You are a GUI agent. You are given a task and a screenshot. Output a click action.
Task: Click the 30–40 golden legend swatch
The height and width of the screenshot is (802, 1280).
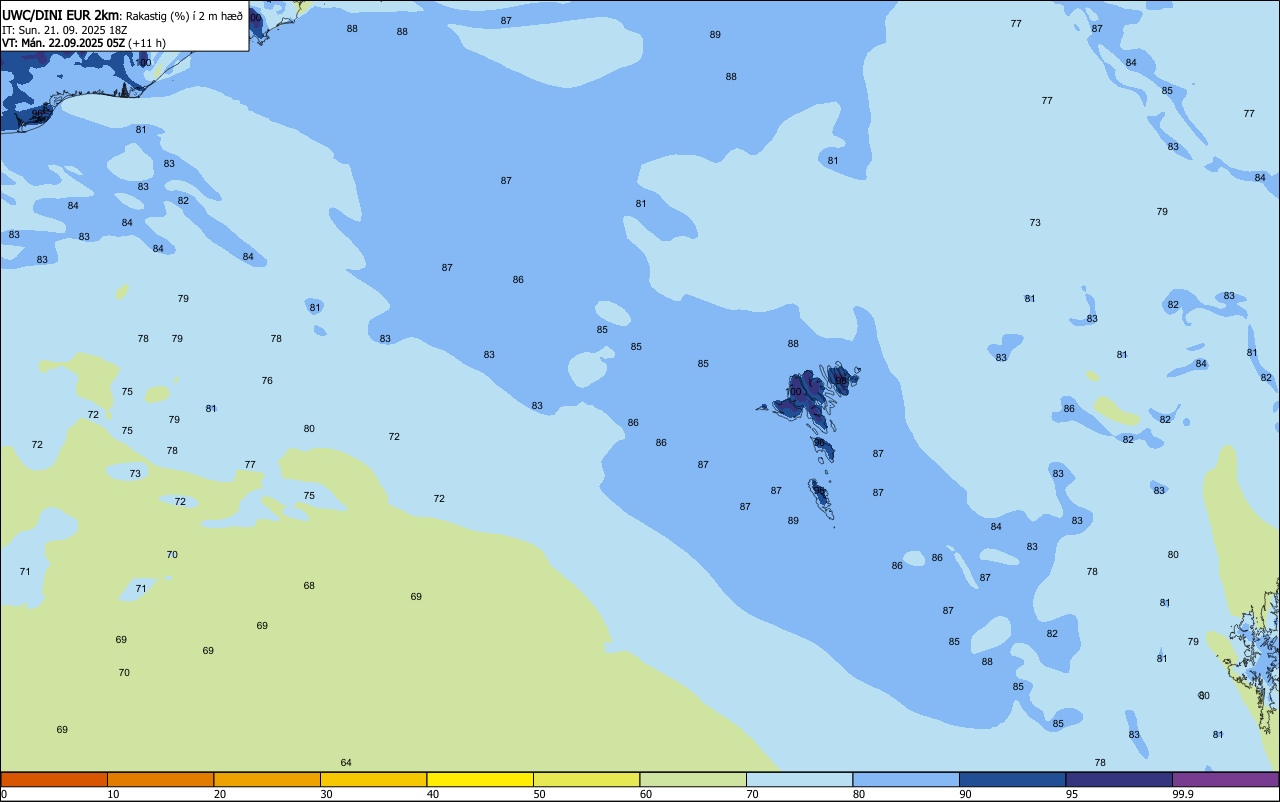(373, 779)
